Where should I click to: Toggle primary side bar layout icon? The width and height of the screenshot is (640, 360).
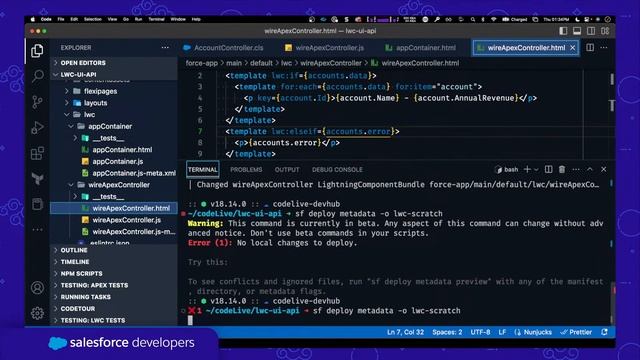click(x=563, y=31)
